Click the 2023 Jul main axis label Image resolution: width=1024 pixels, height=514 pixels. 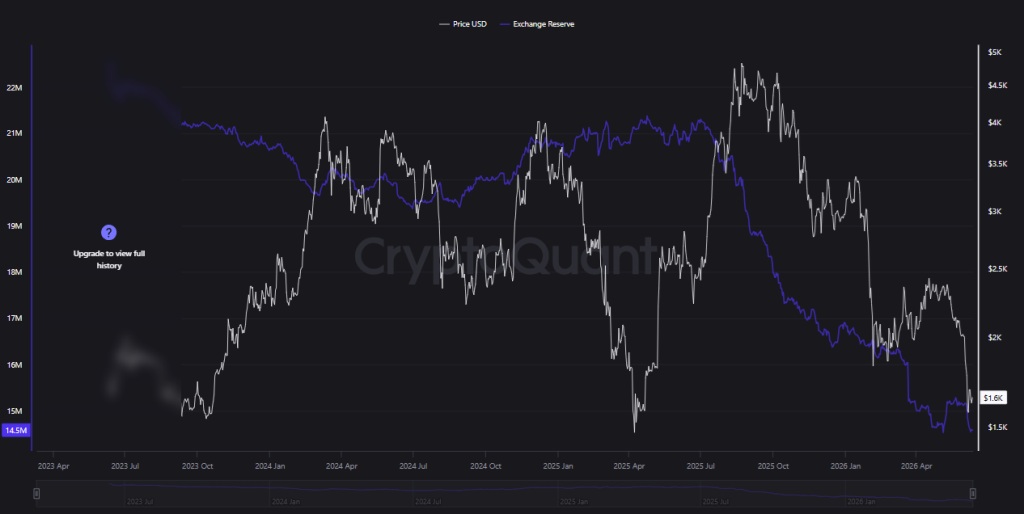click(x=125, y=466)
